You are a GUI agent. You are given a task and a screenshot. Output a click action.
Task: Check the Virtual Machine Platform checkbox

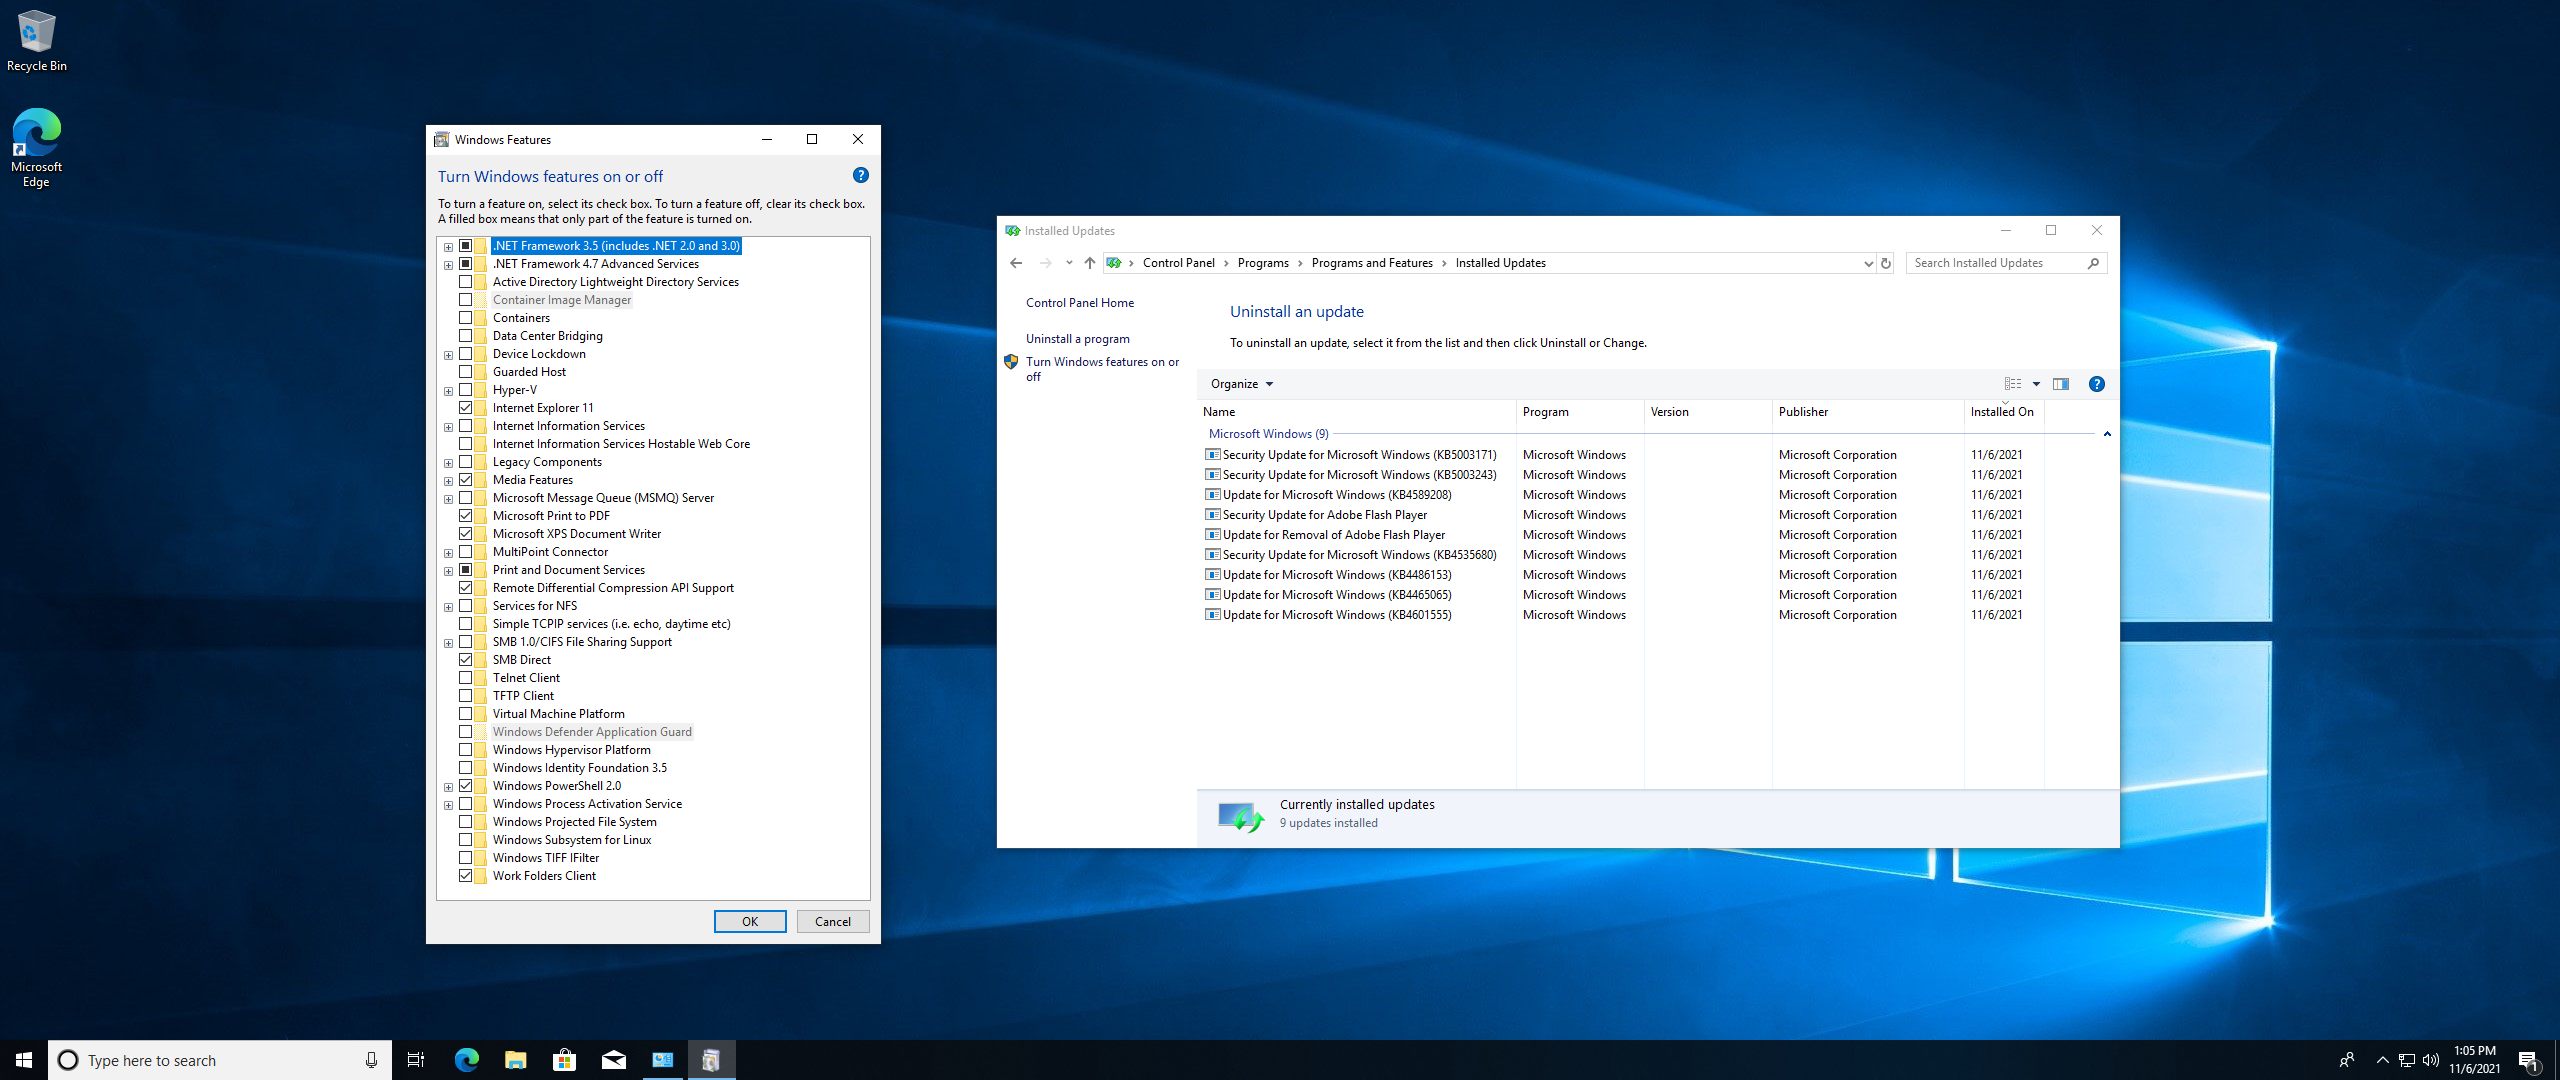click(x=466, y=714)
